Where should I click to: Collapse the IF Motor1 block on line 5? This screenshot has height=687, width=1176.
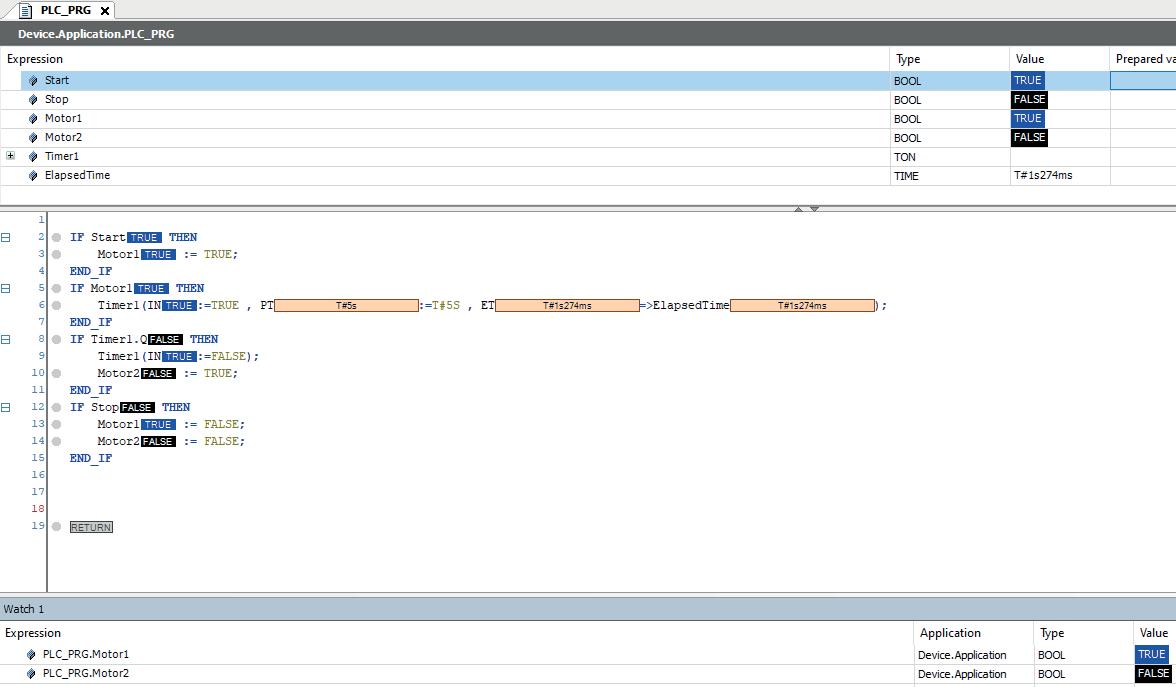tap(5, 288)
